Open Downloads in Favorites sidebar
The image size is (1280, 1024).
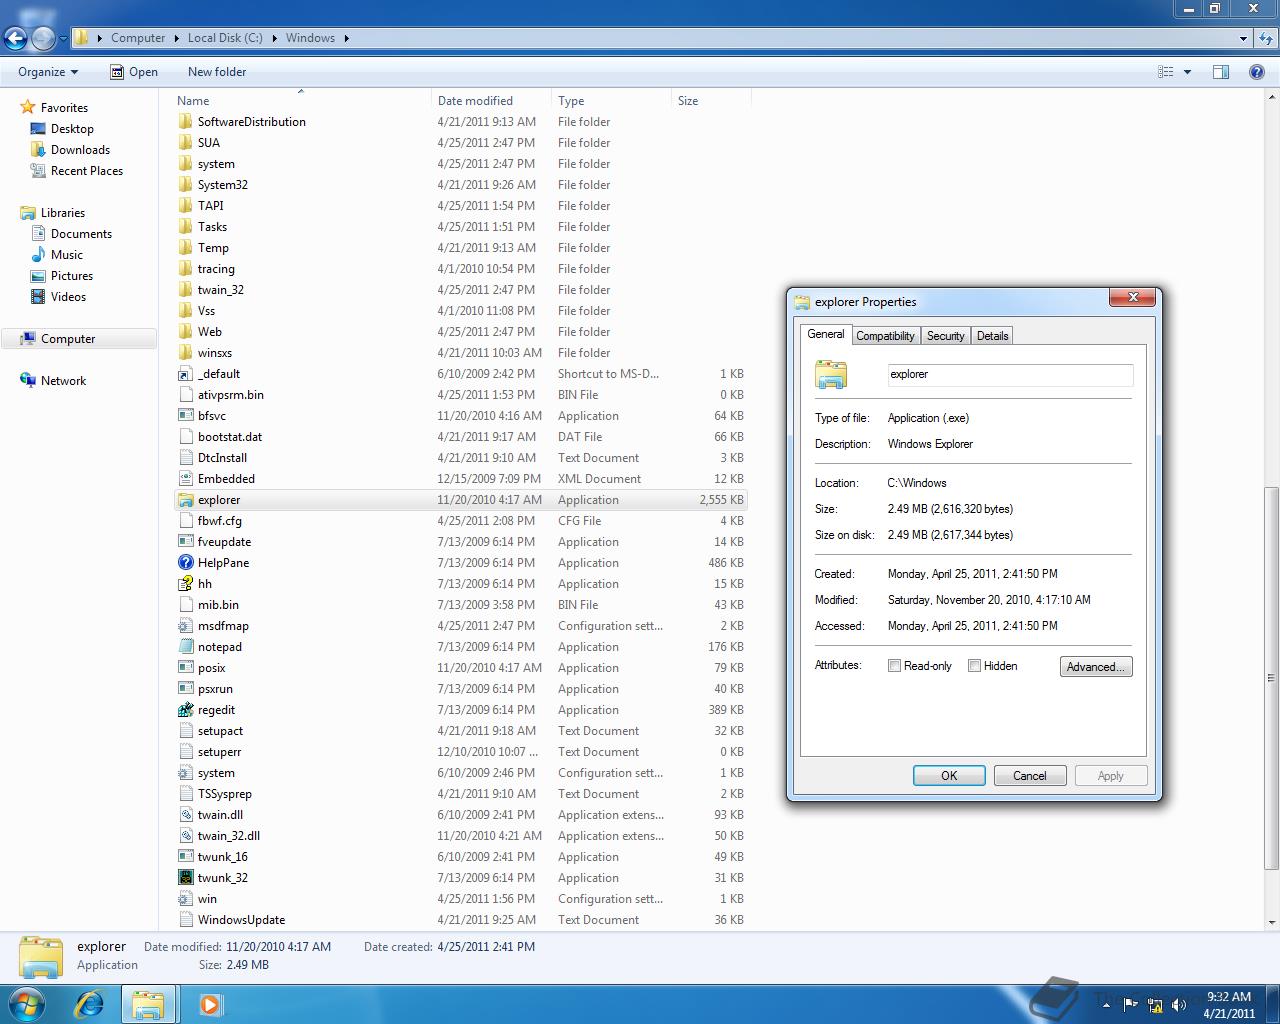click(x=80, y=150)
